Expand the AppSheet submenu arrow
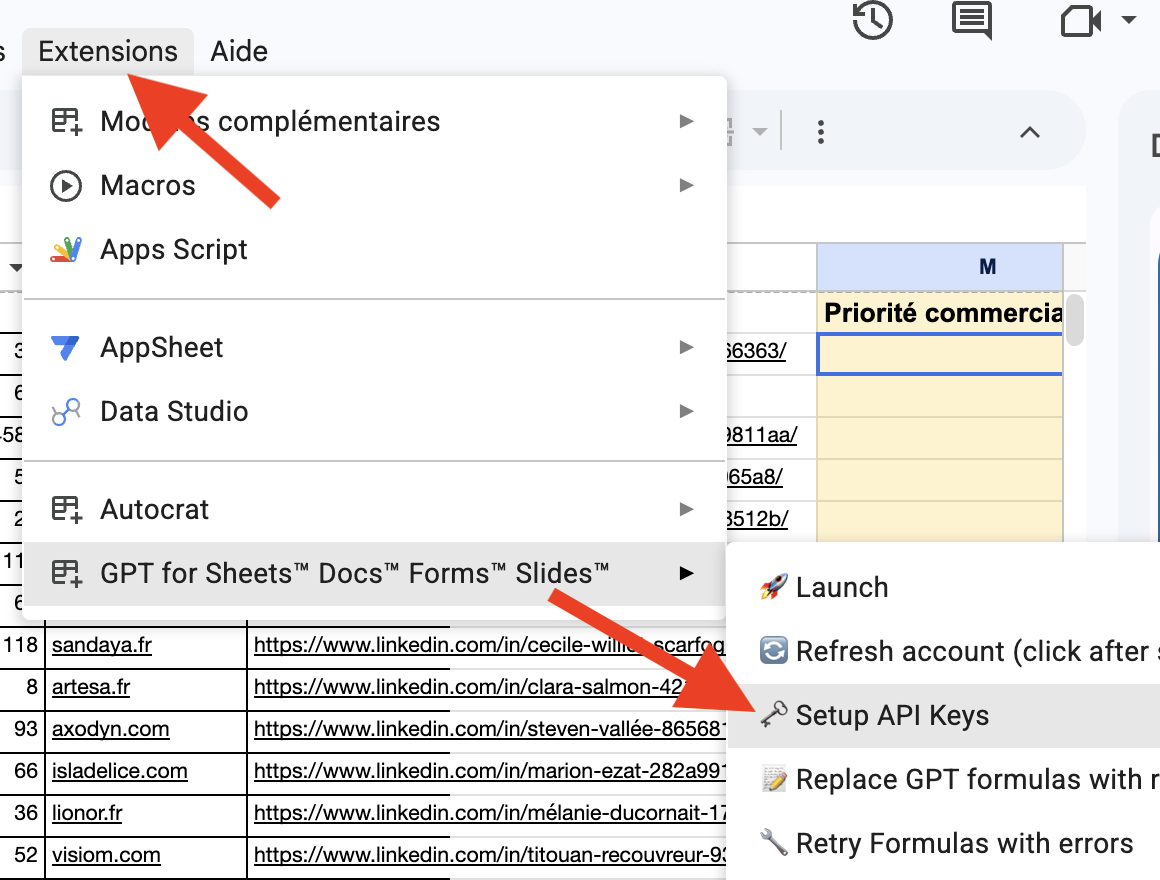This screenshot has width=1160, height=880. [x=687, y=347]
